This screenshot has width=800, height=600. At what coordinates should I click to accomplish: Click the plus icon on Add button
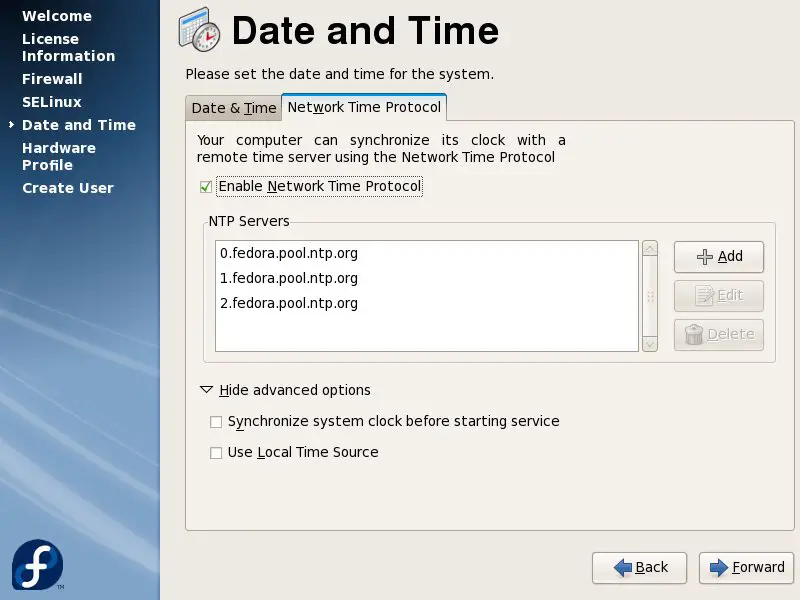(x=705, y=257)
